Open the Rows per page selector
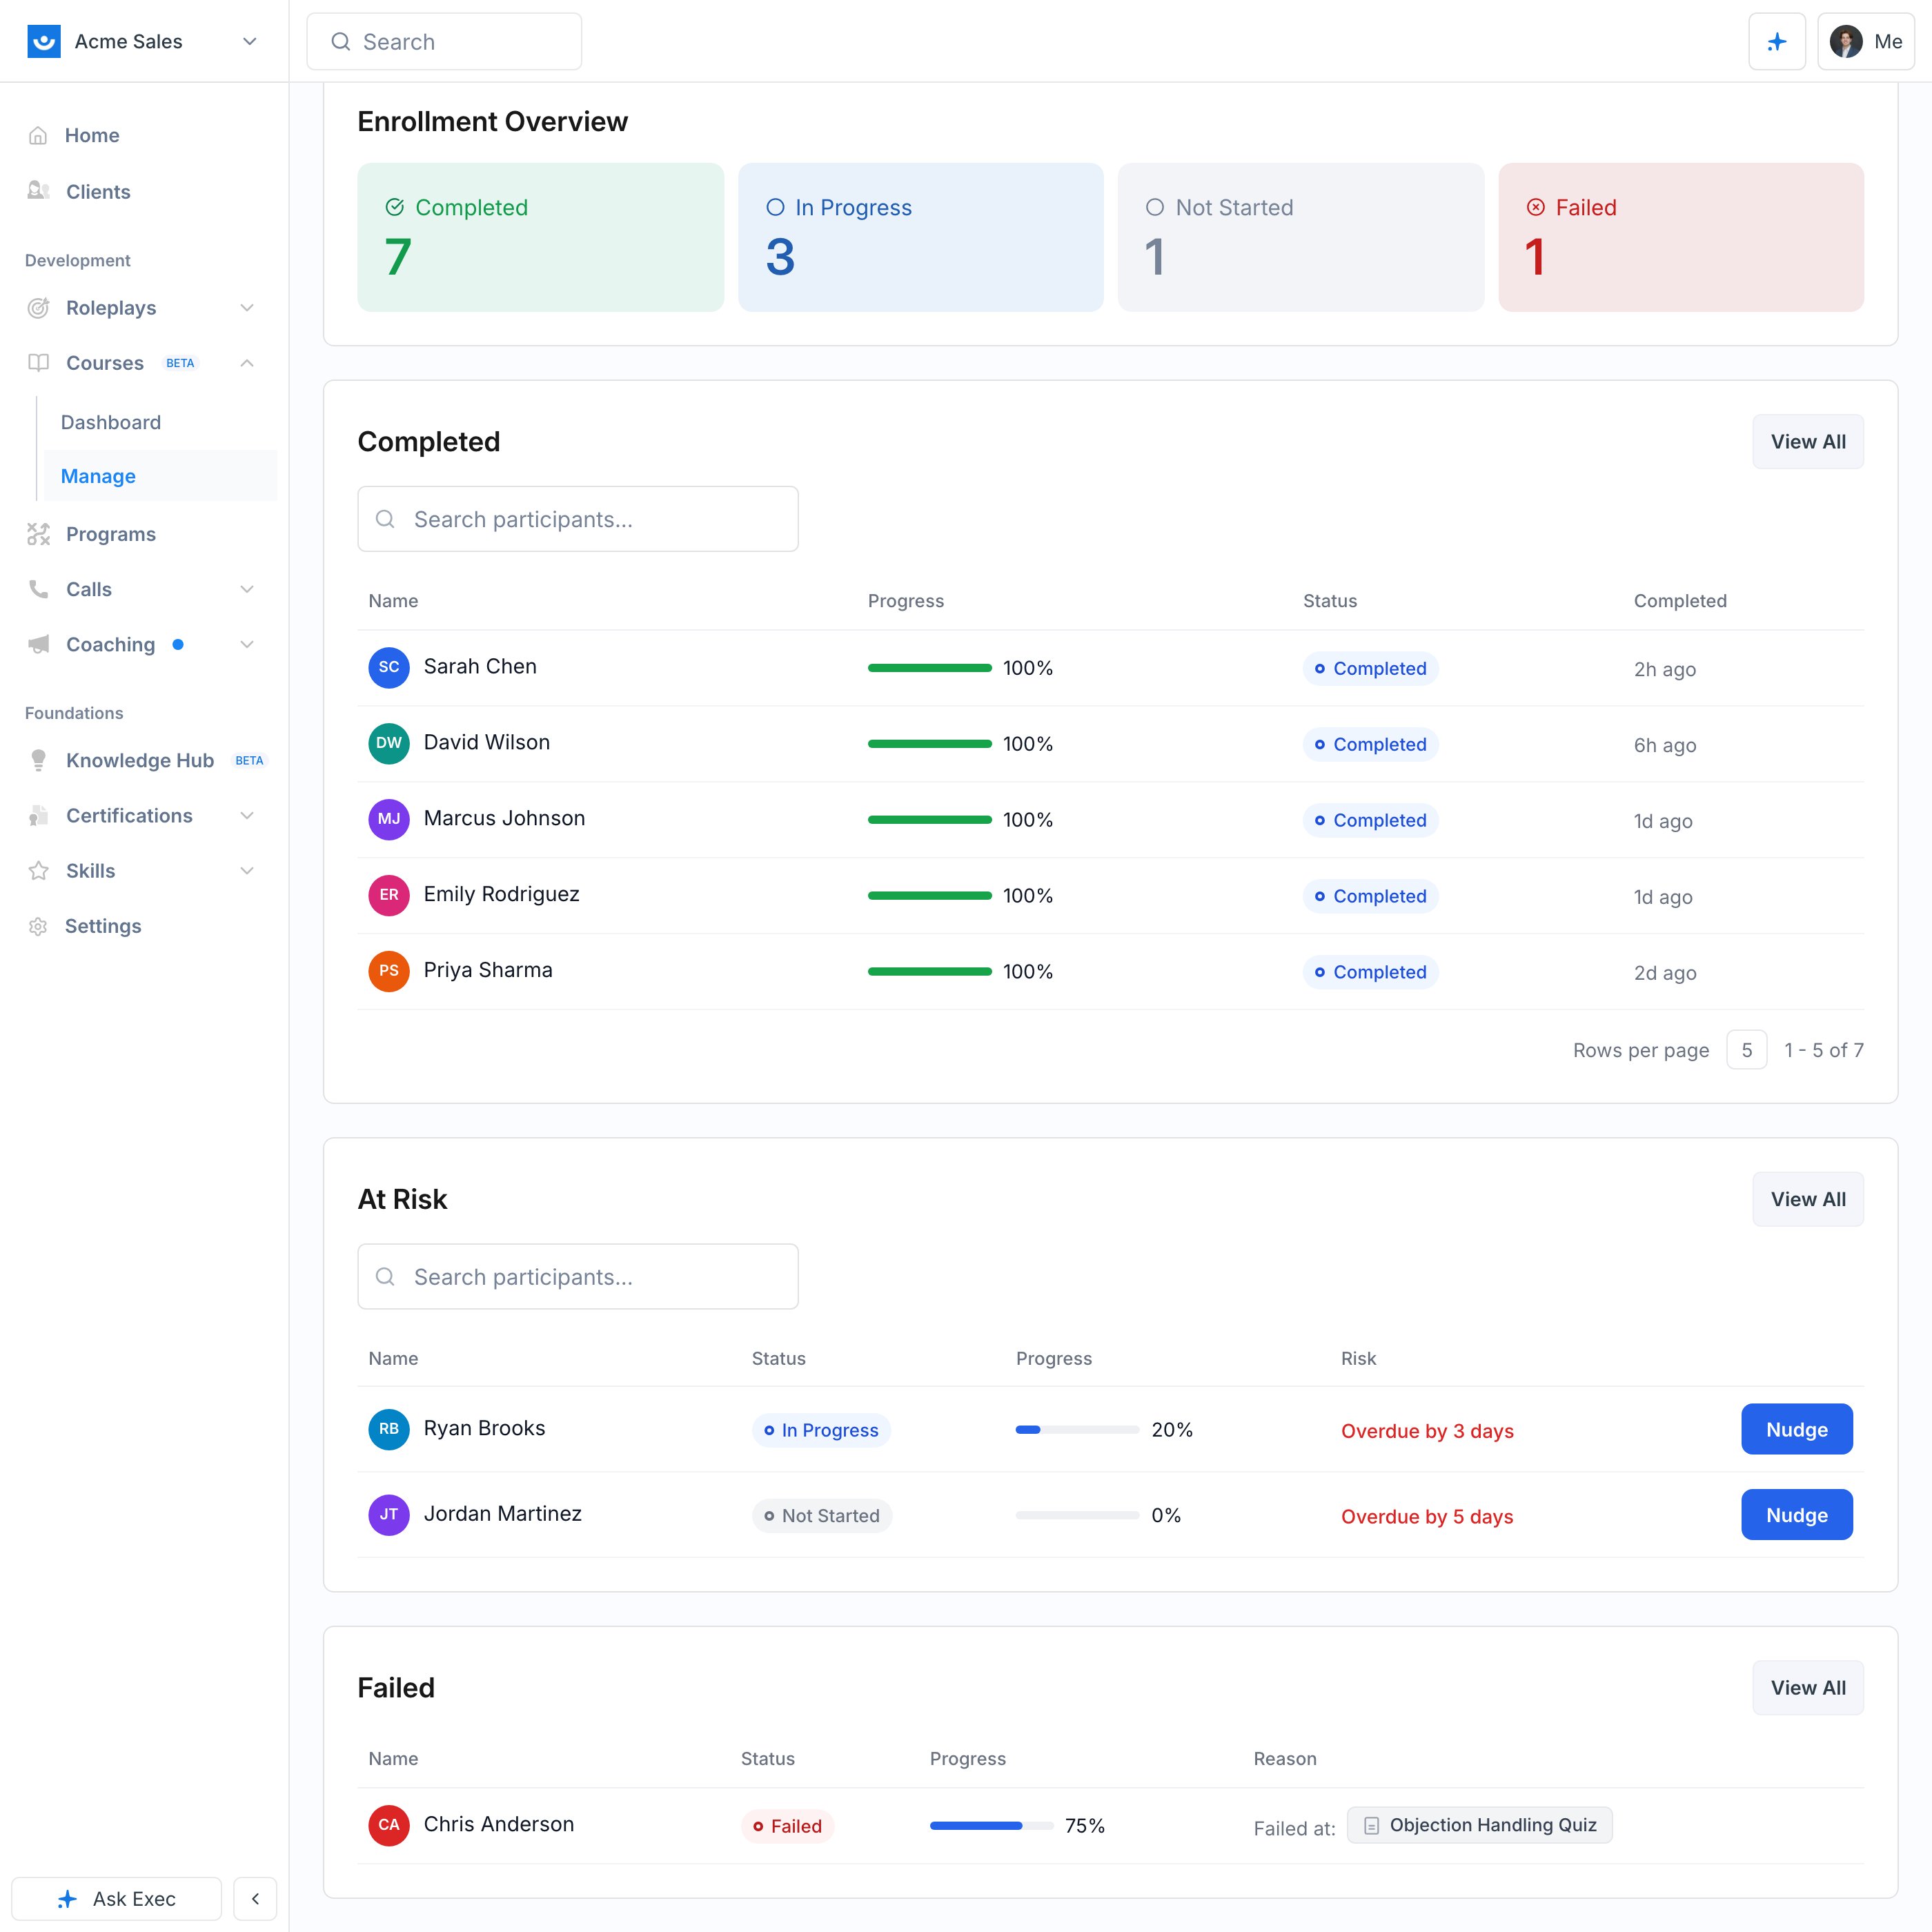This screenshot has width=1932, height=1932. point(1746,1050)
